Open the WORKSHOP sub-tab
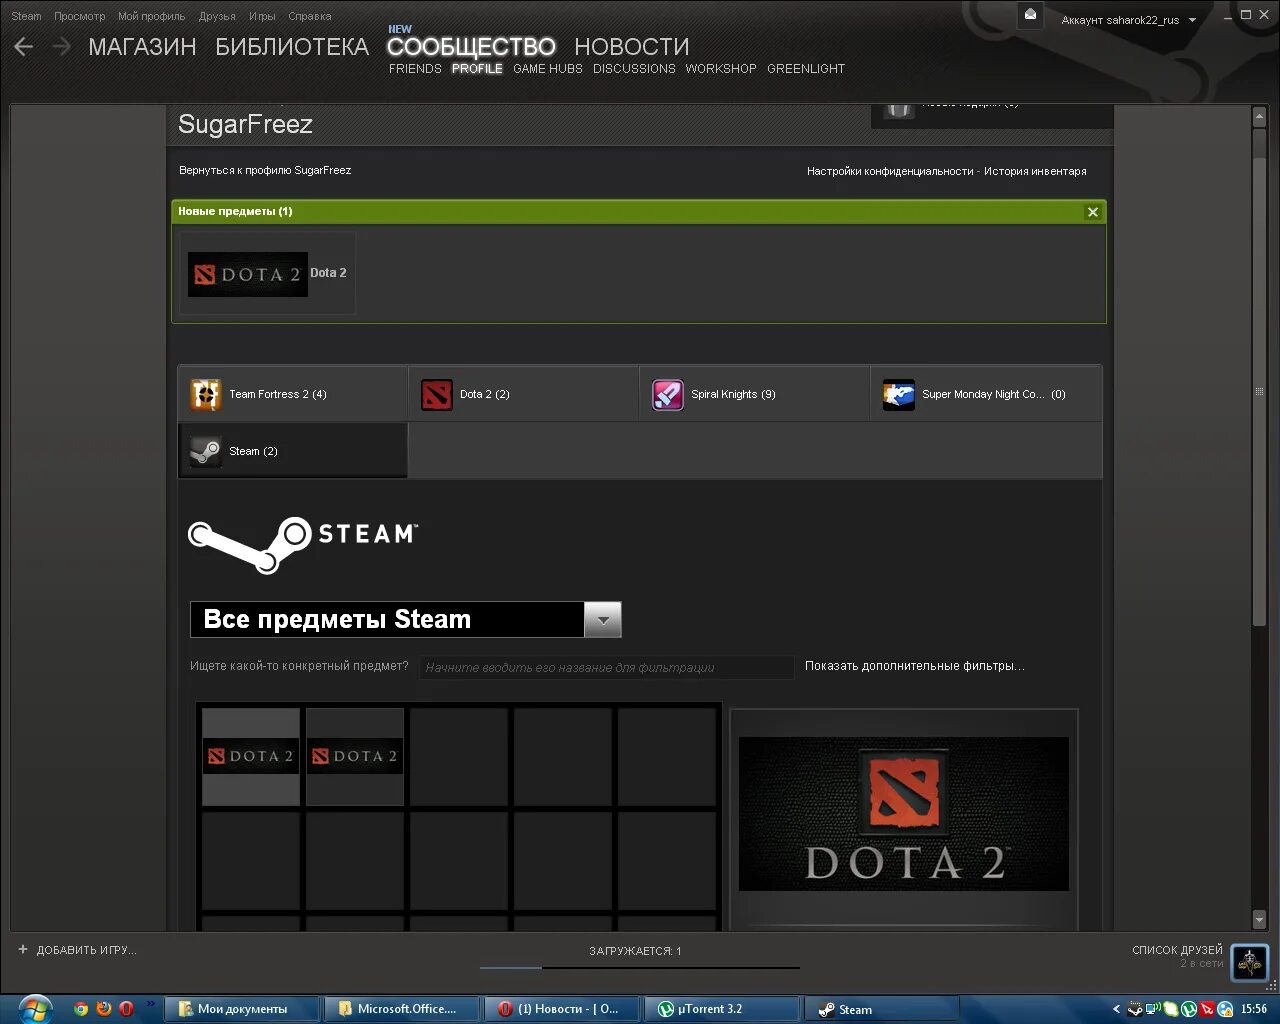 point(721,69)
